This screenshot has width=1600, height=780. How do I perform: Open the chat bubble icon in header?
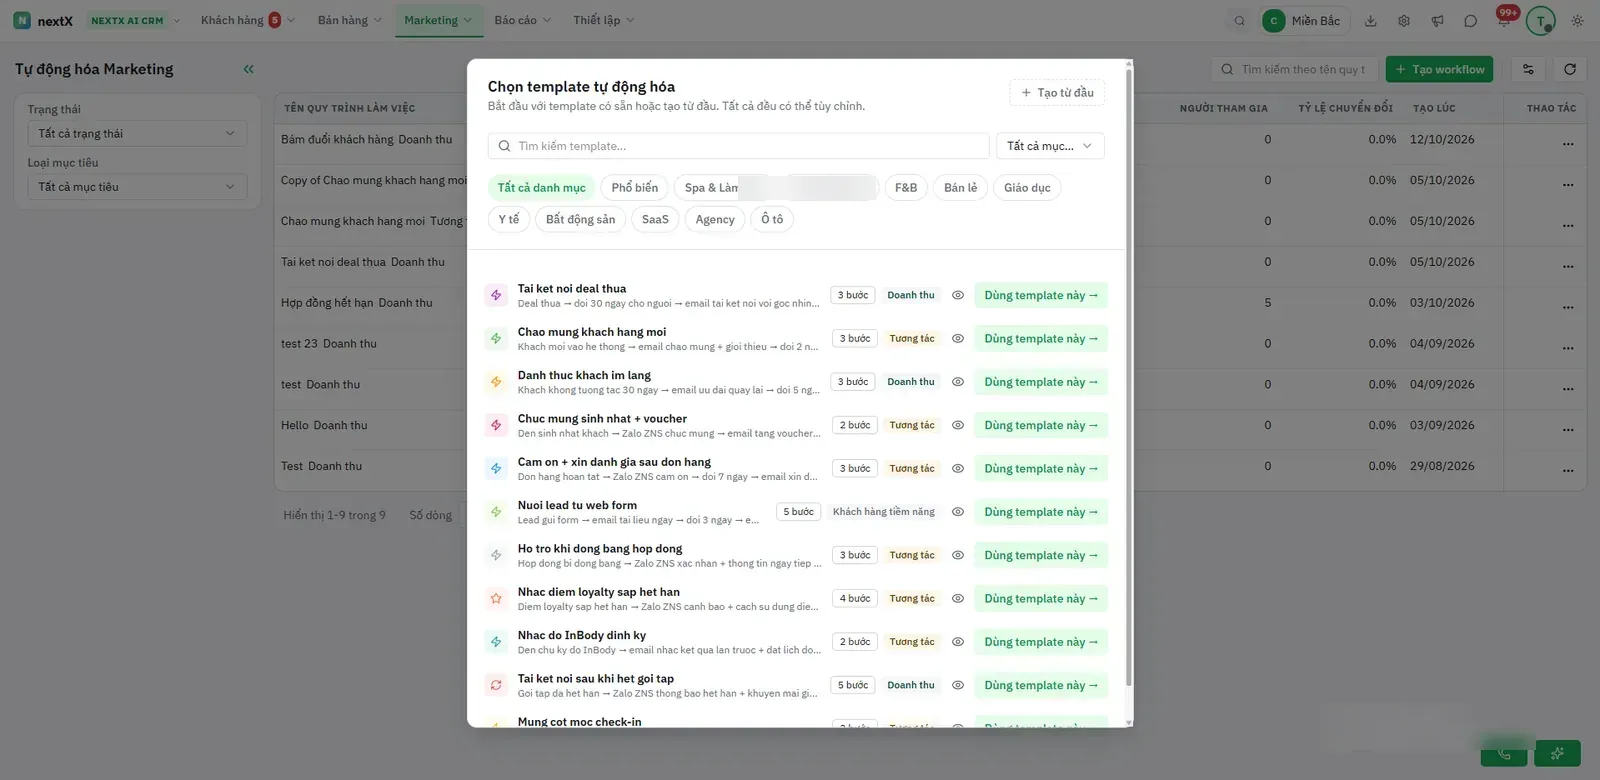coord(1470,21)
